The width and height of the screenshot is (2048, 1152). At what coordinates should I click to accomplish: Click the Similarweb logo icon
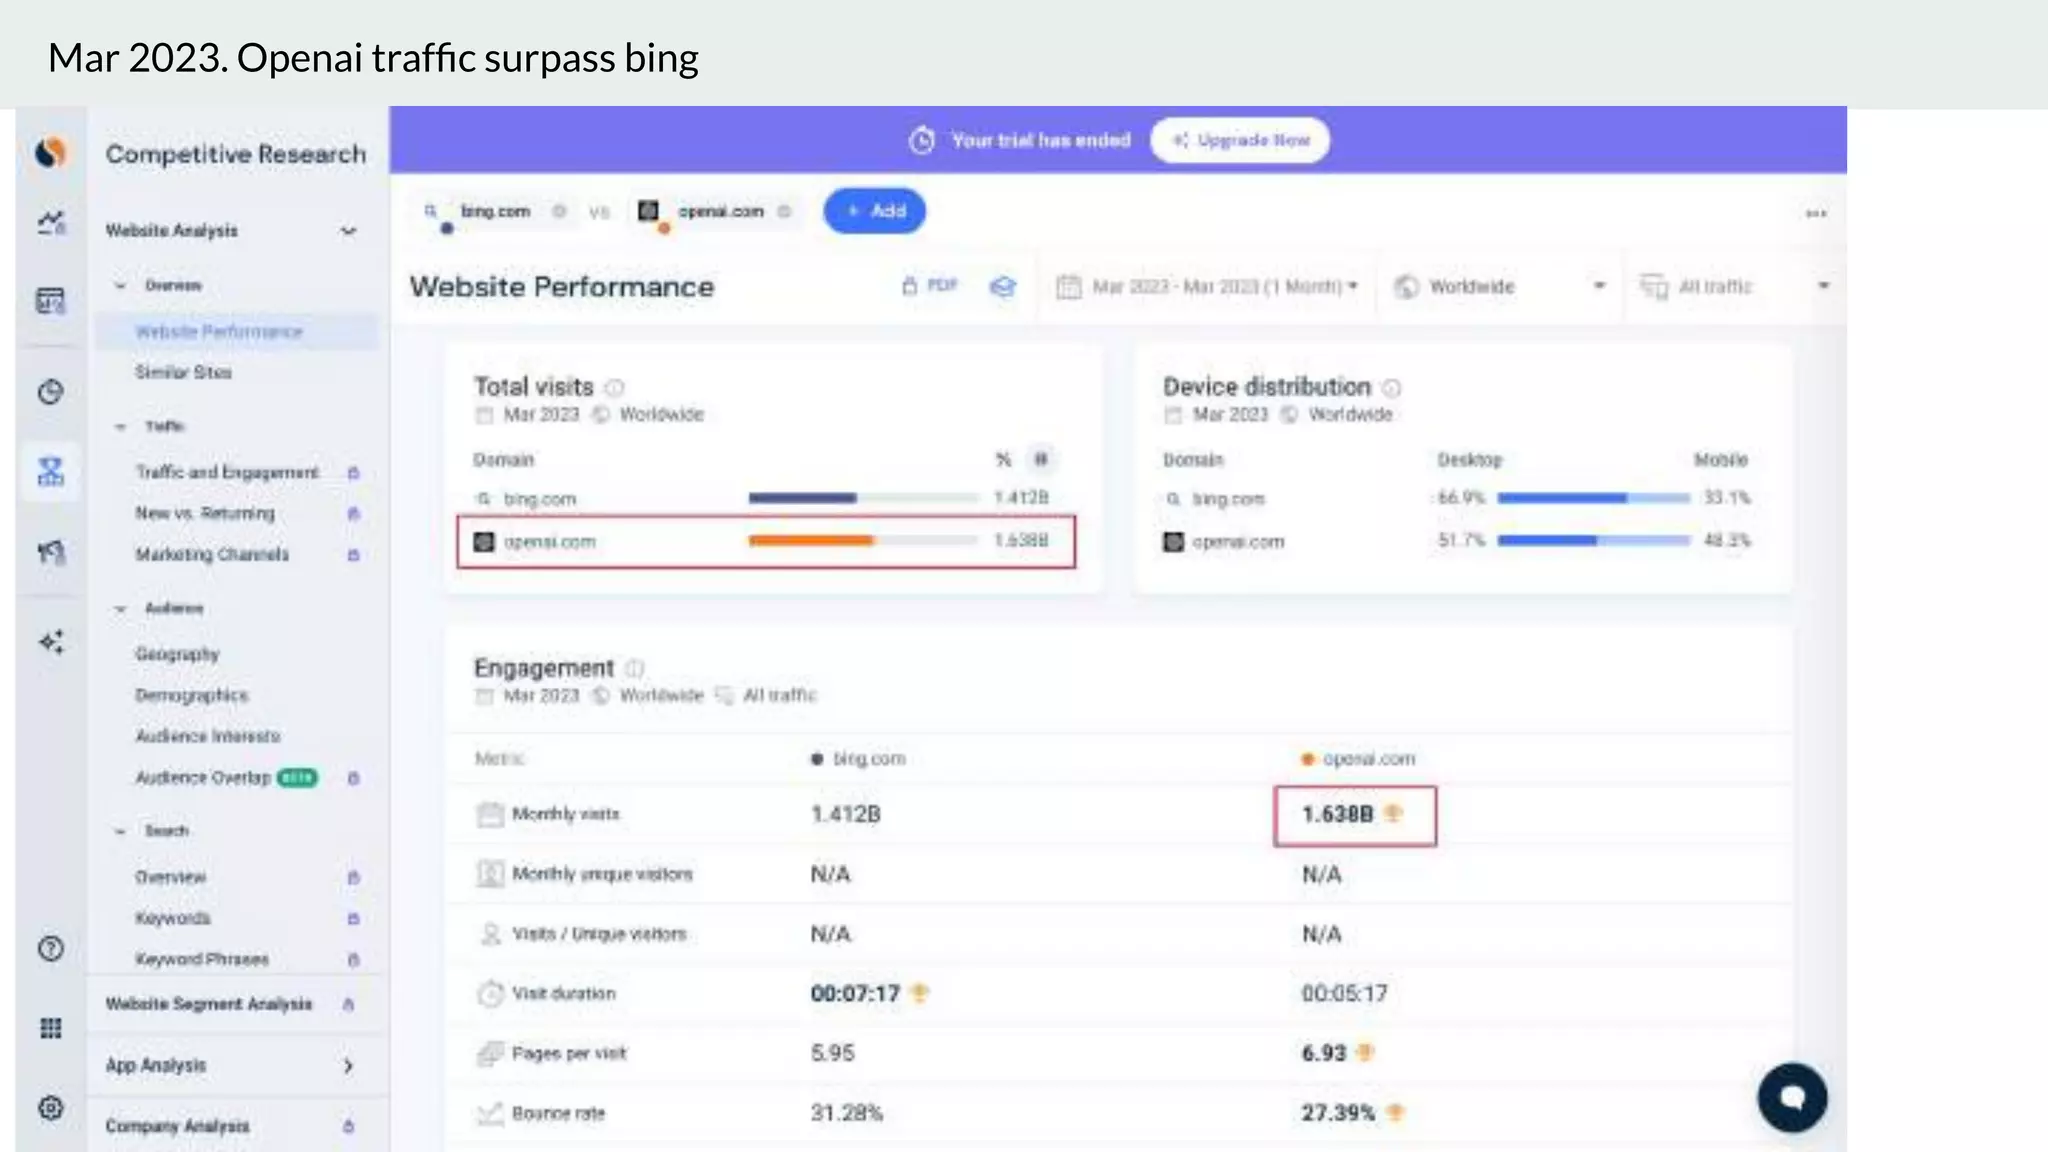[51, 153]
